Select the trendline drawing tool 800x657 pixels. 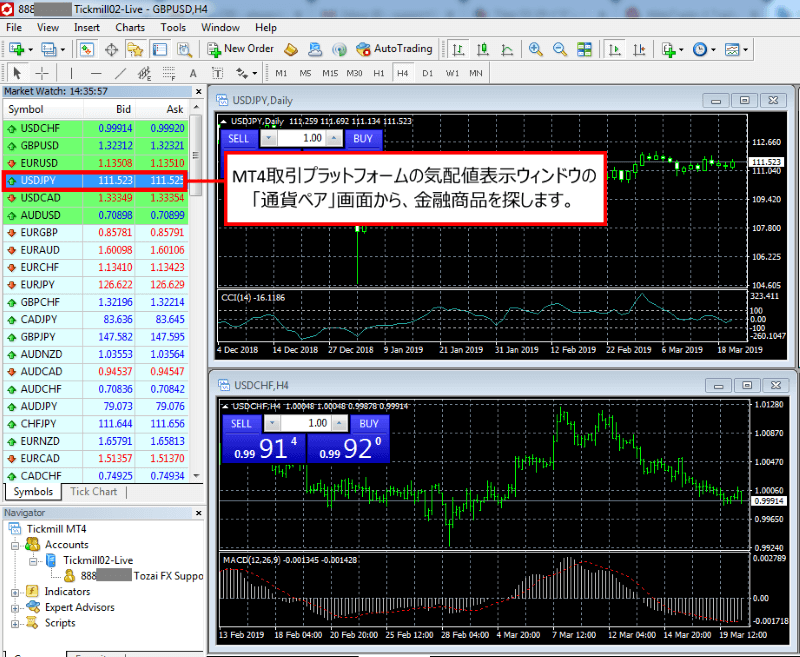click(120, 73)
